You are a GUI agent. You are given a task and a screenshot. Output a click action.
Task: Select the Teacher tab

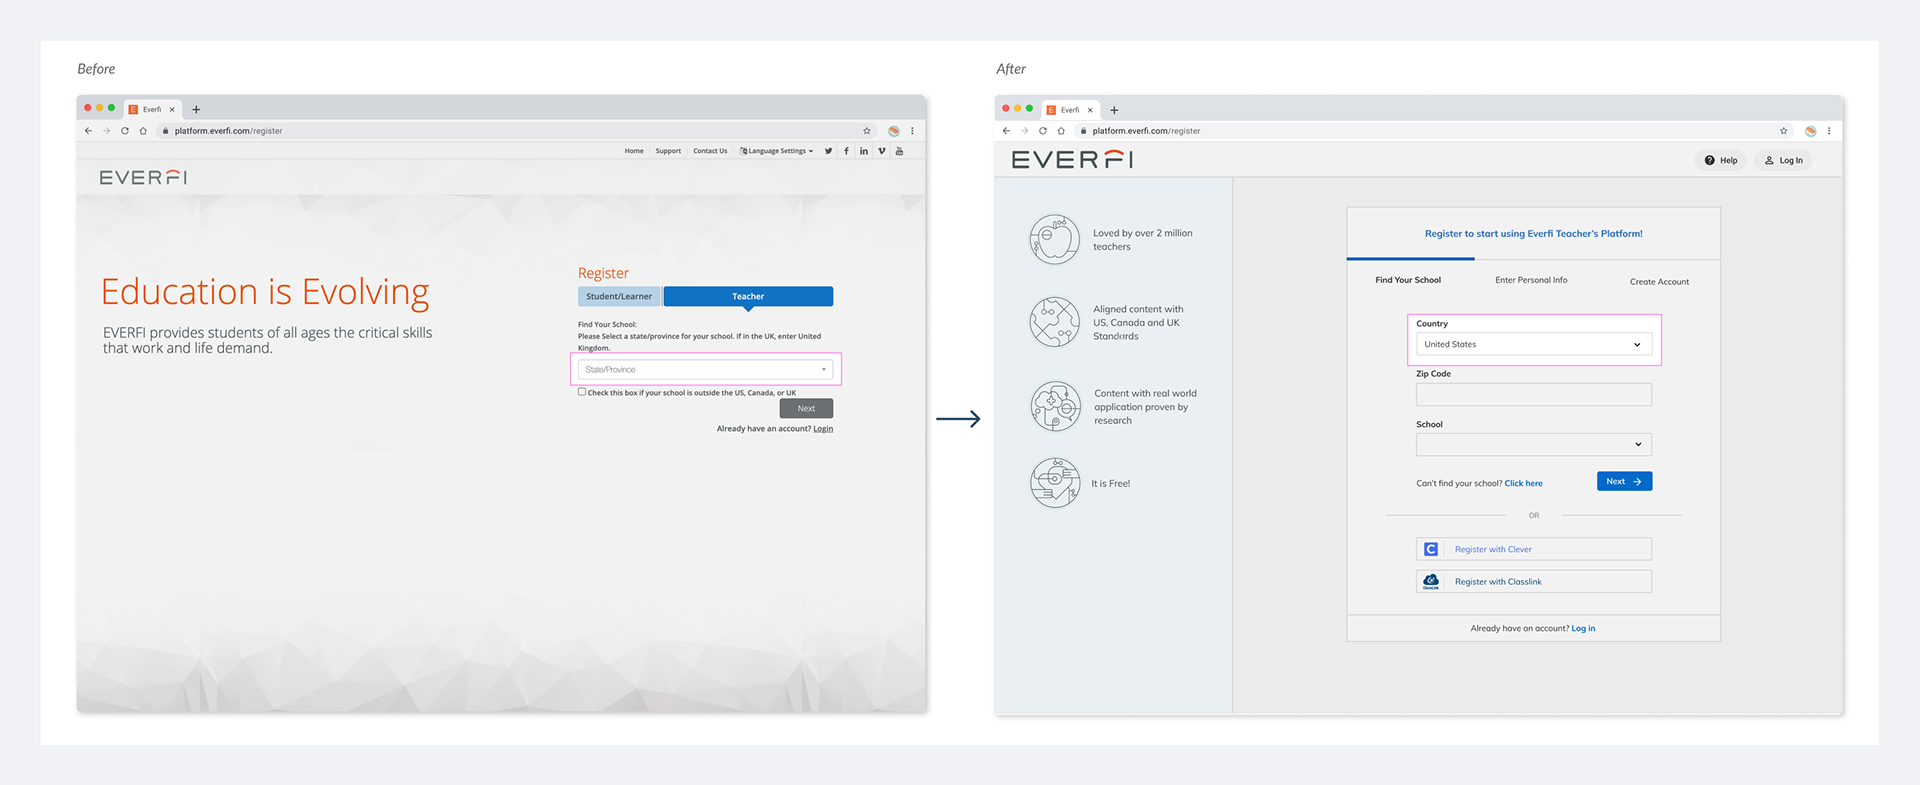[x=748, y=297]
